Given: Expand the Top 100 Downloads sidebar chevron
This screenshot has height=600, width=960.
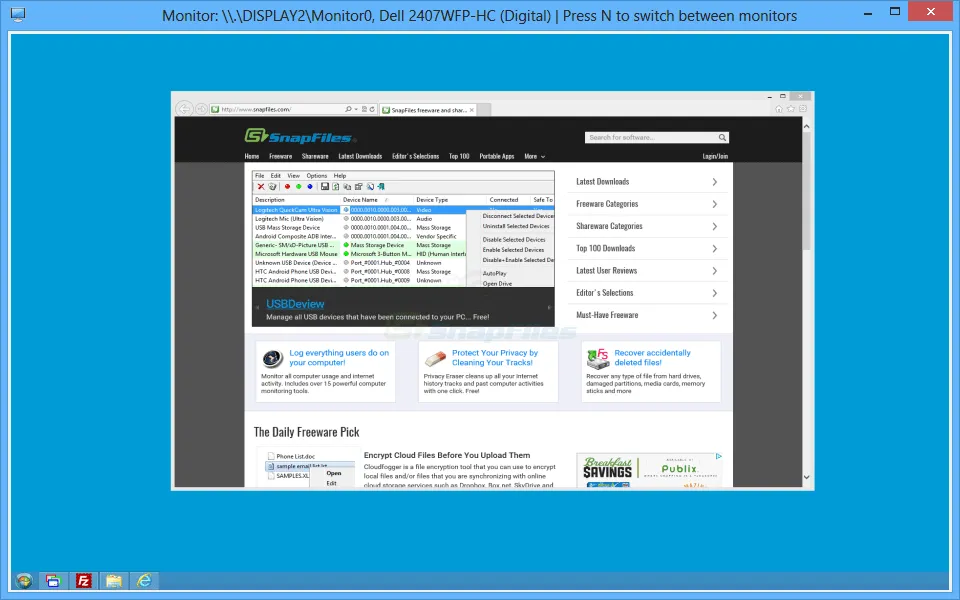Looking at the screenshot, I should [714, 249].
